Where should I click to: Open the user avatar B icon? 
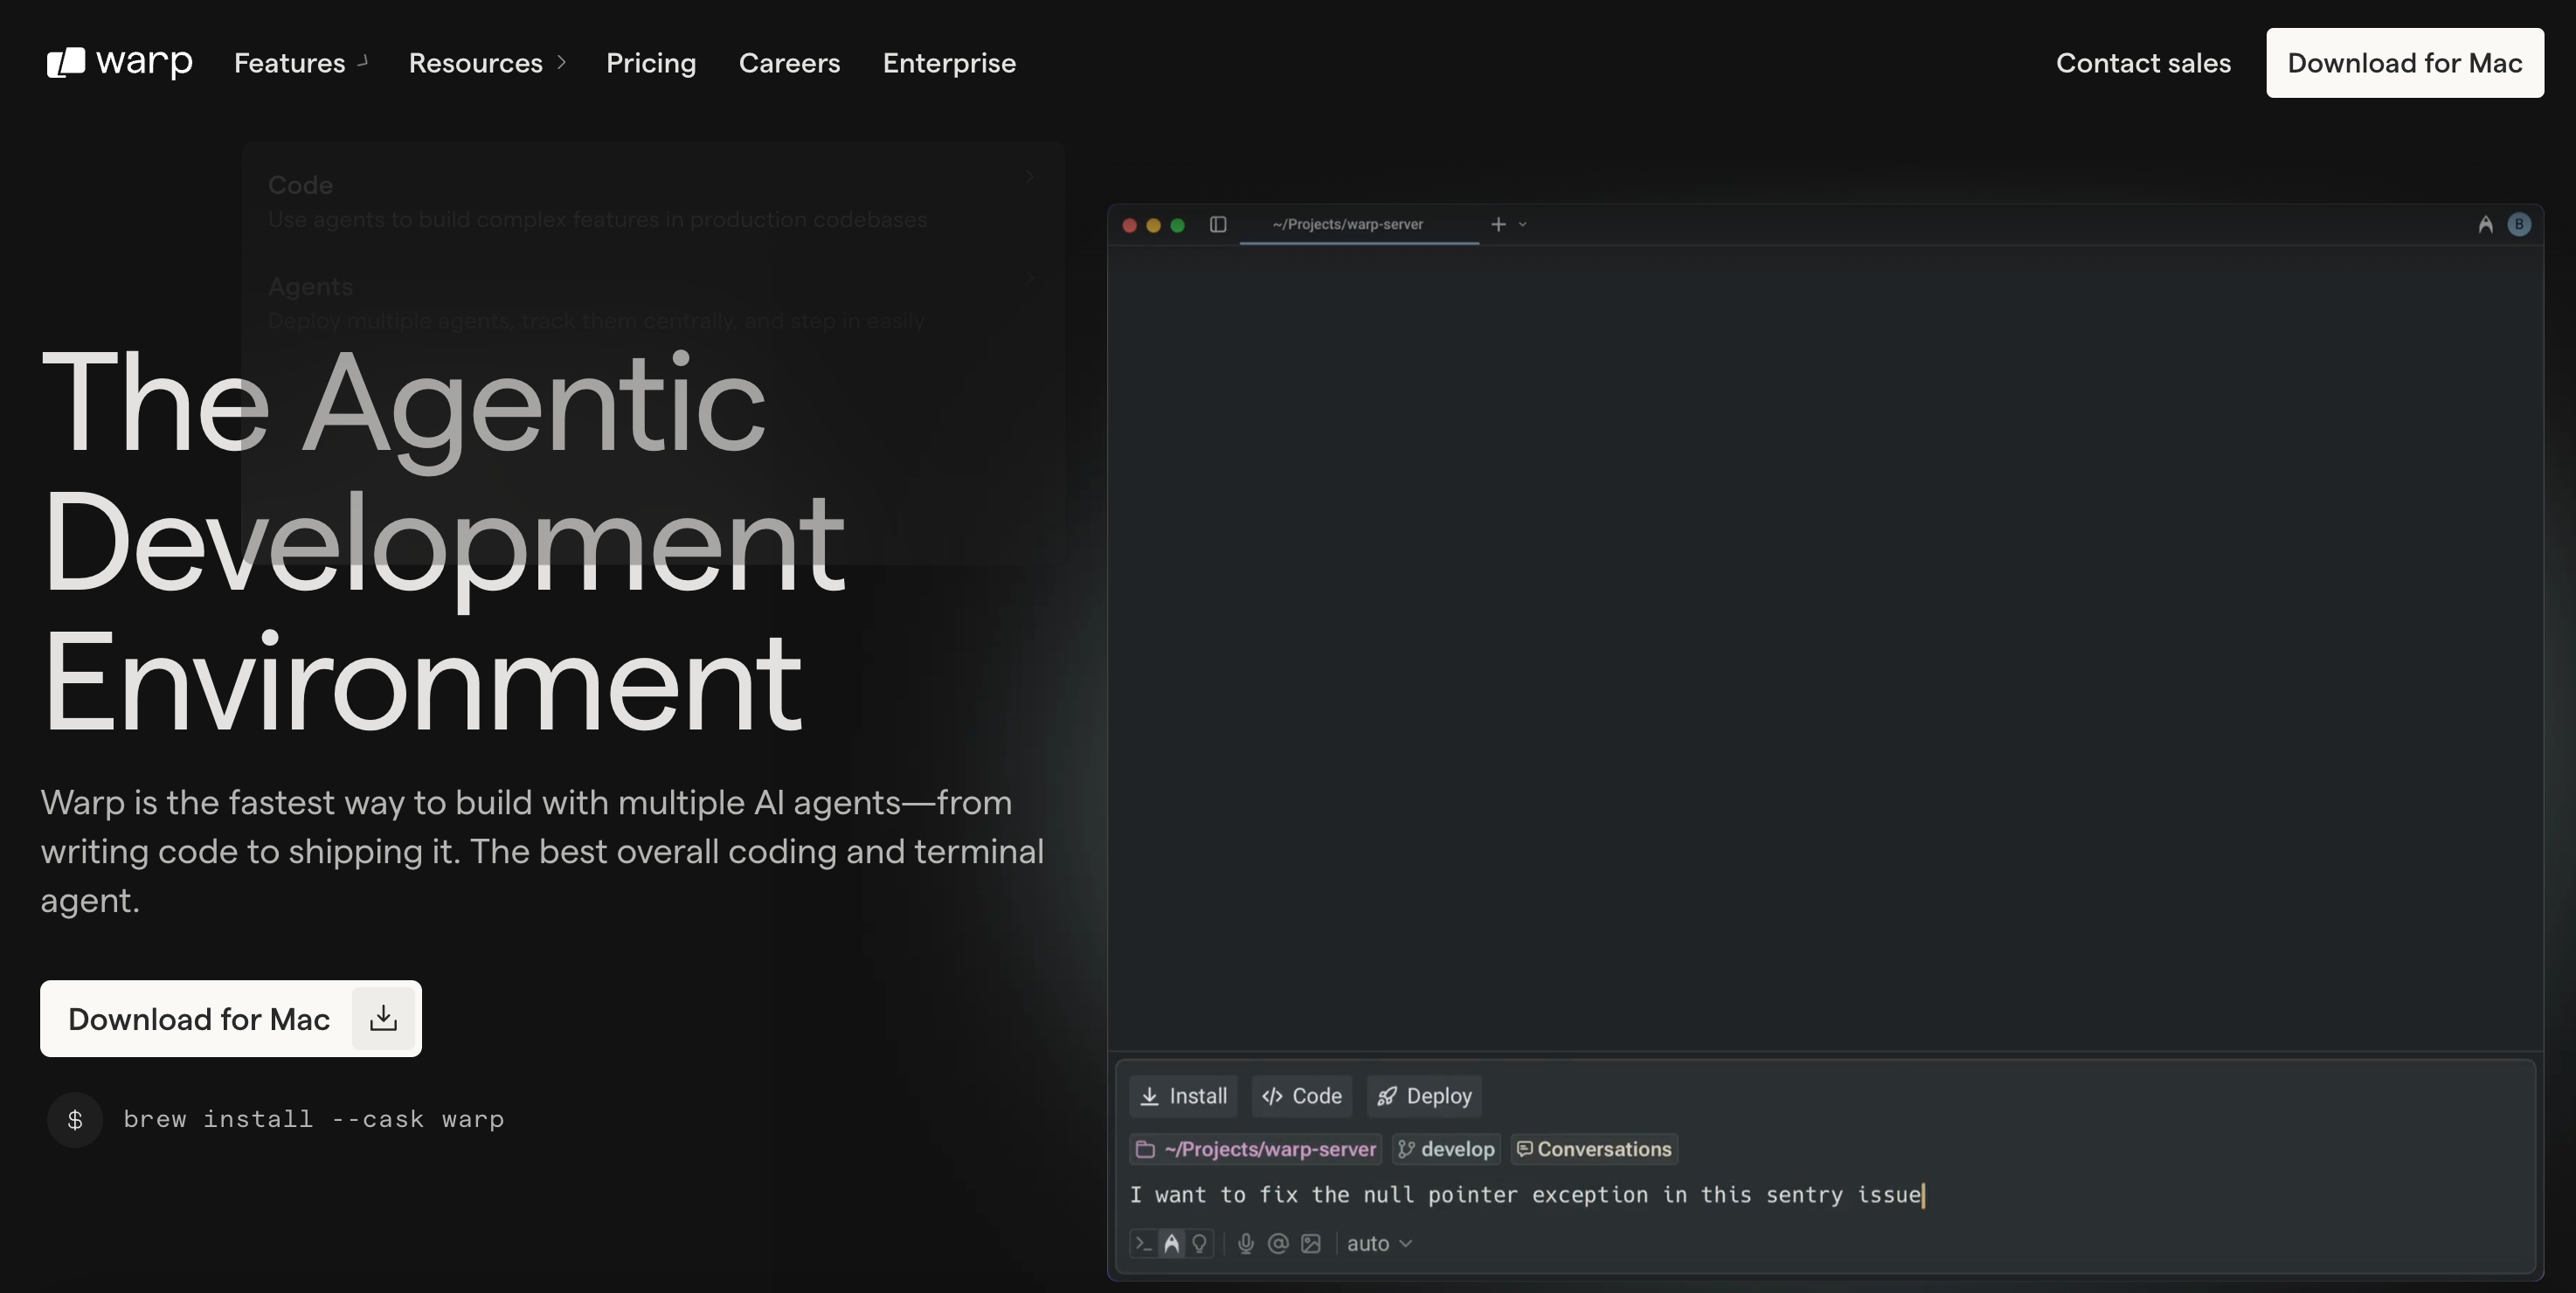point(2518,224)
